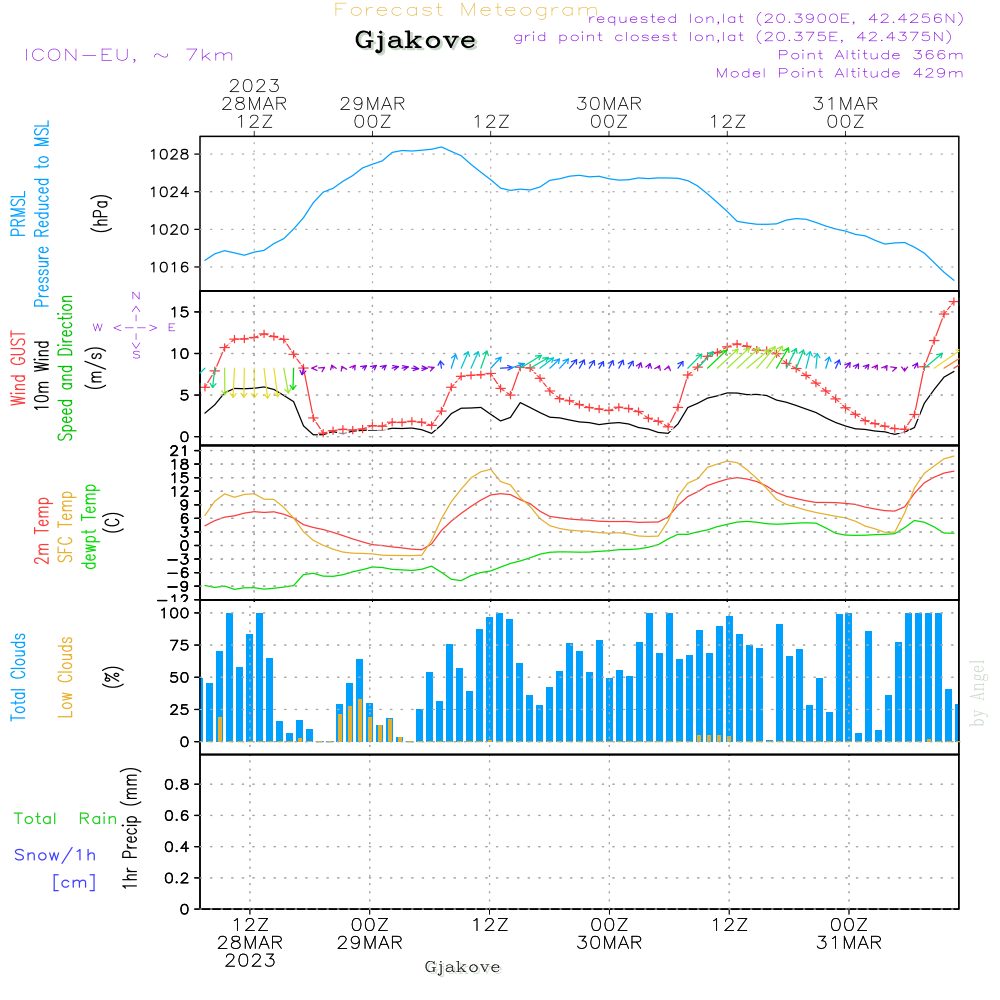Click the wind direction compass rose
1000x1000 pixels.
(x=135, y=327)
